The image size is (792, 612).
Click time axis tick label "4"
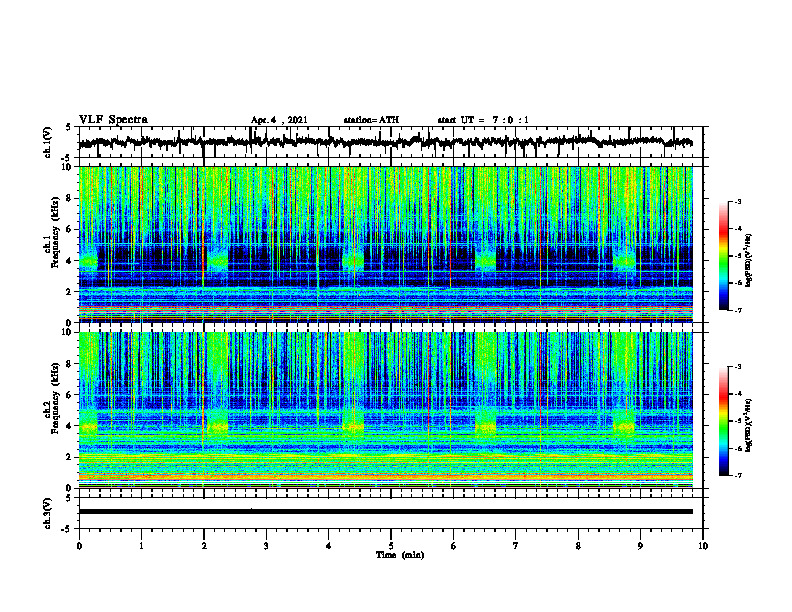[x=329, y=546]
